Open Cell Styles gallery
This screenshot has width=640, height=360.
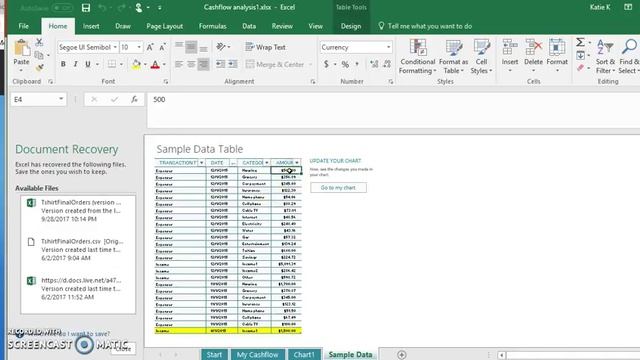click(481, 56)
